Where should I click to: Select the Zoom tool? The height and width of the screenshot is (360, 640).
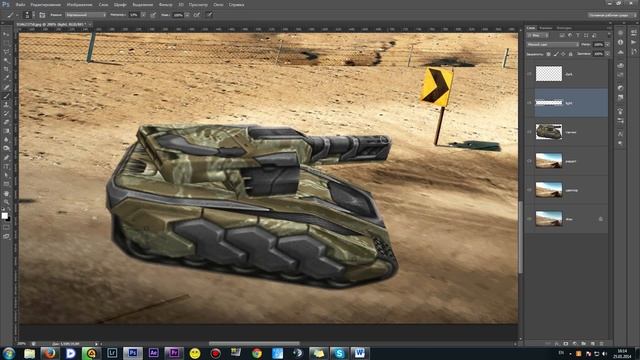pos(6,202)
